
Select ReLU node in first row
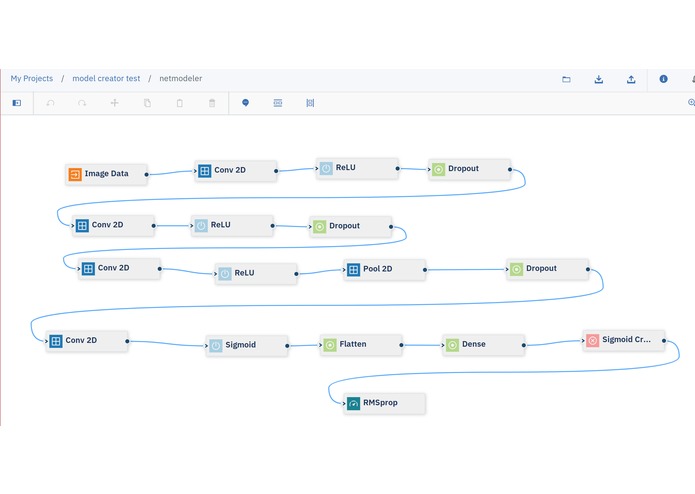(357, 168)
